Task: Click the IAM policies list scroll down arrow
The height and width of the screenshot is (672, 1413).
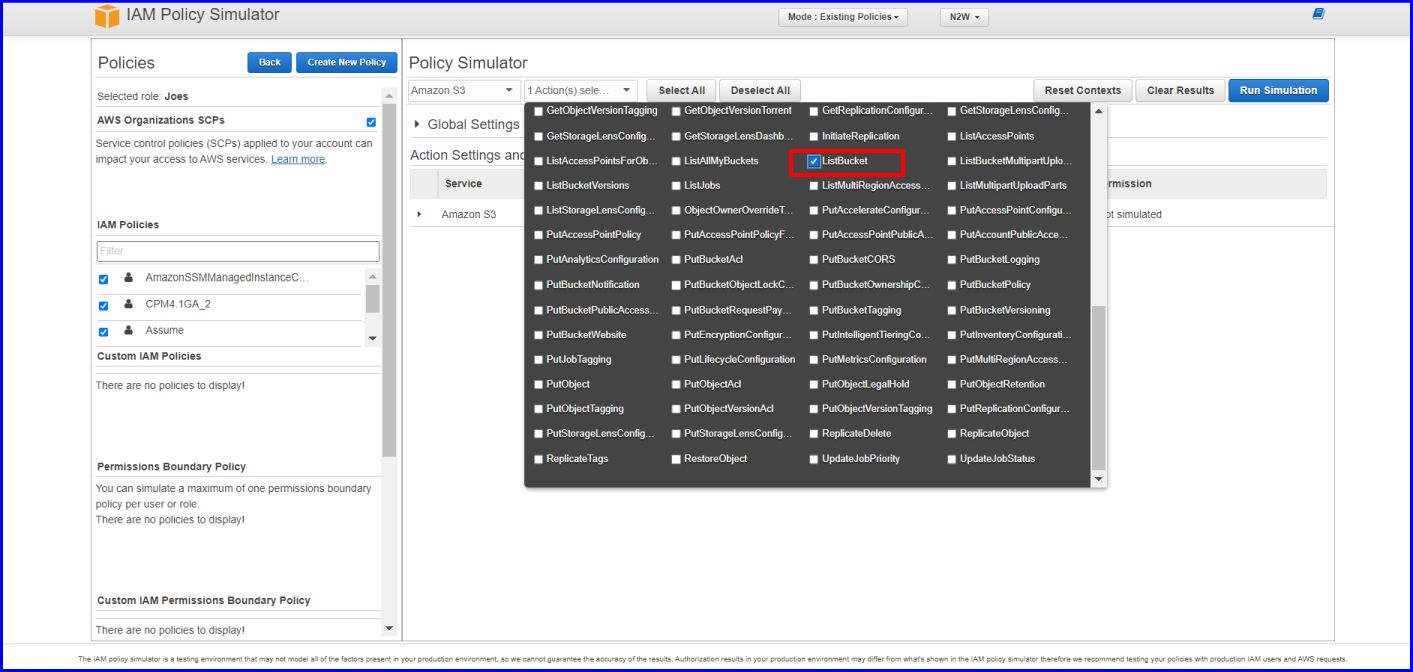Action: [373, 339]
